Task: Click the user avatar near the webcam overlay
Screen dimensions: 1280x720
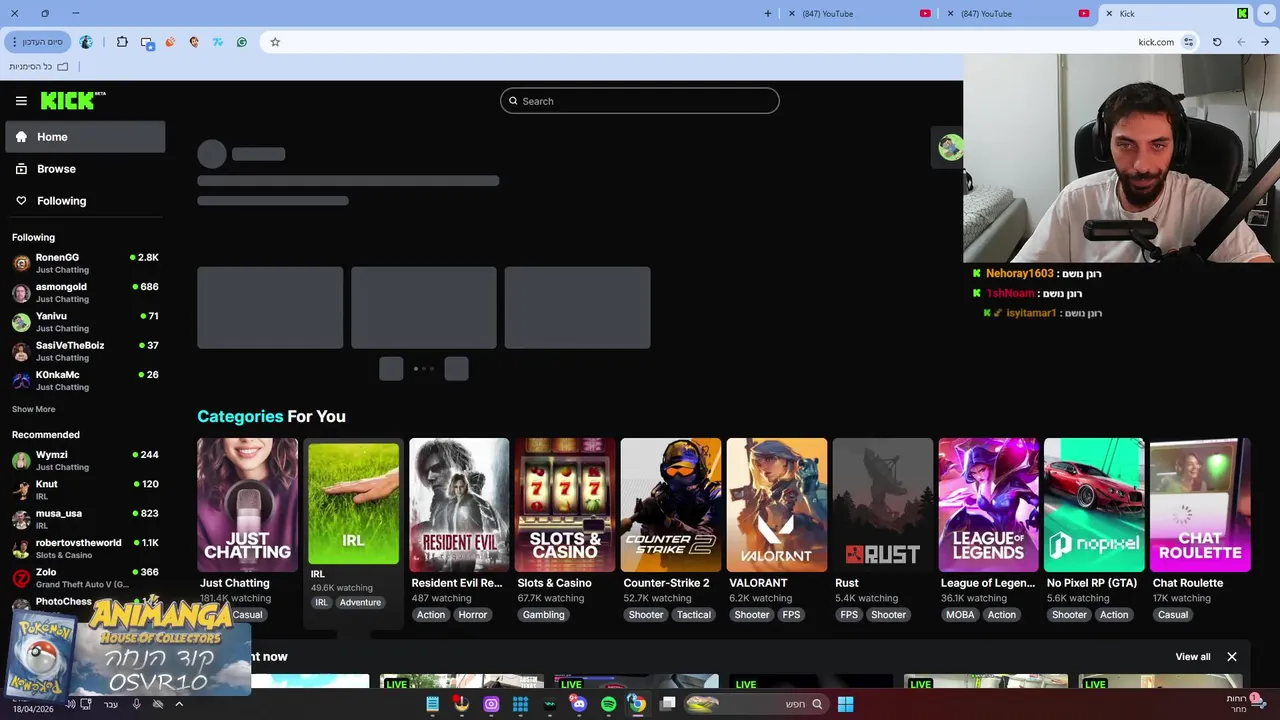Action: point(950,147)
